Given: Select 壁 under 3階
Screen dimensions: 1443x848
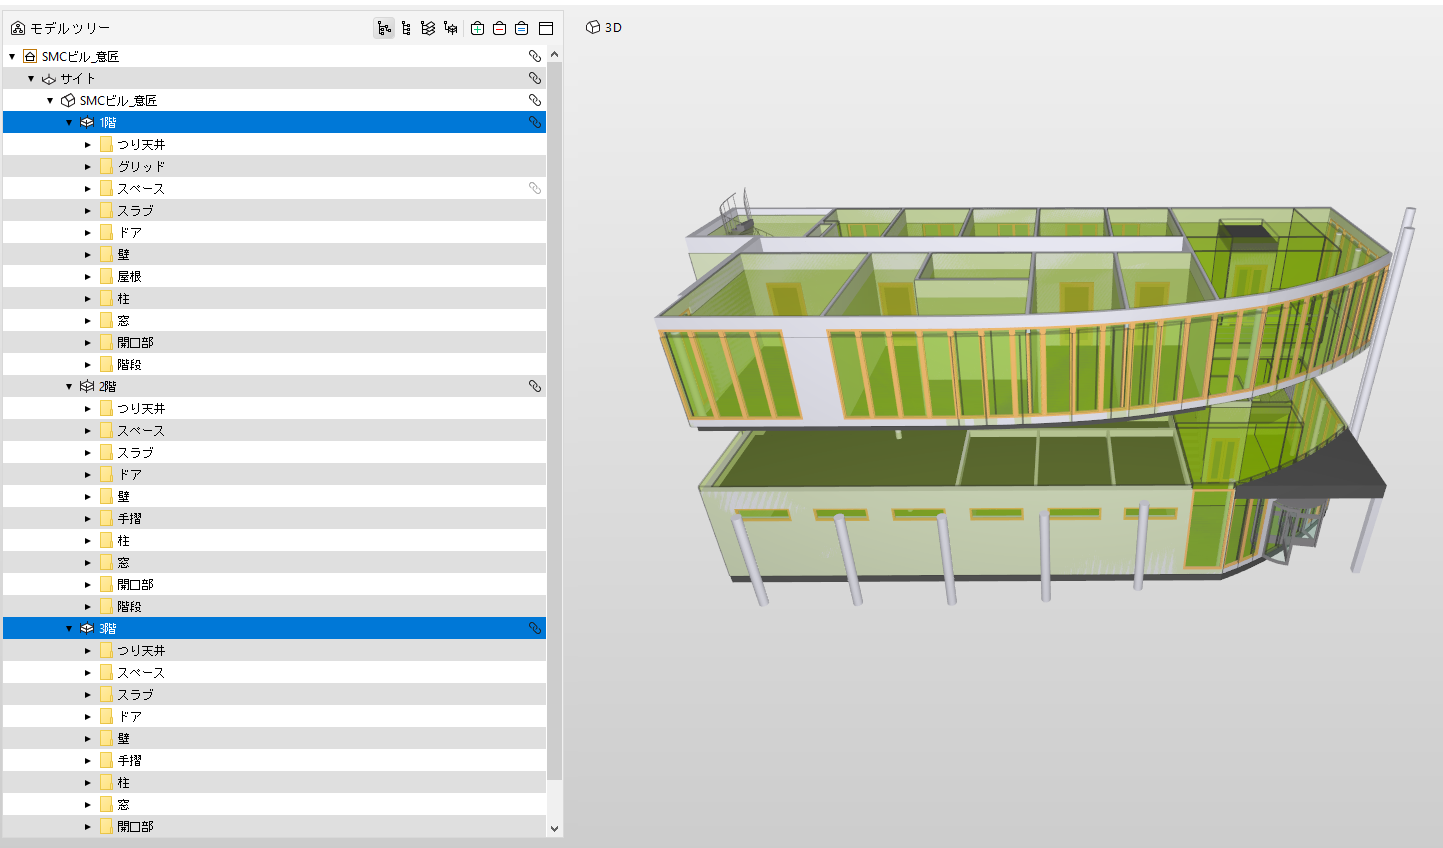Looking at the screenshot, I should coord(274,738).
